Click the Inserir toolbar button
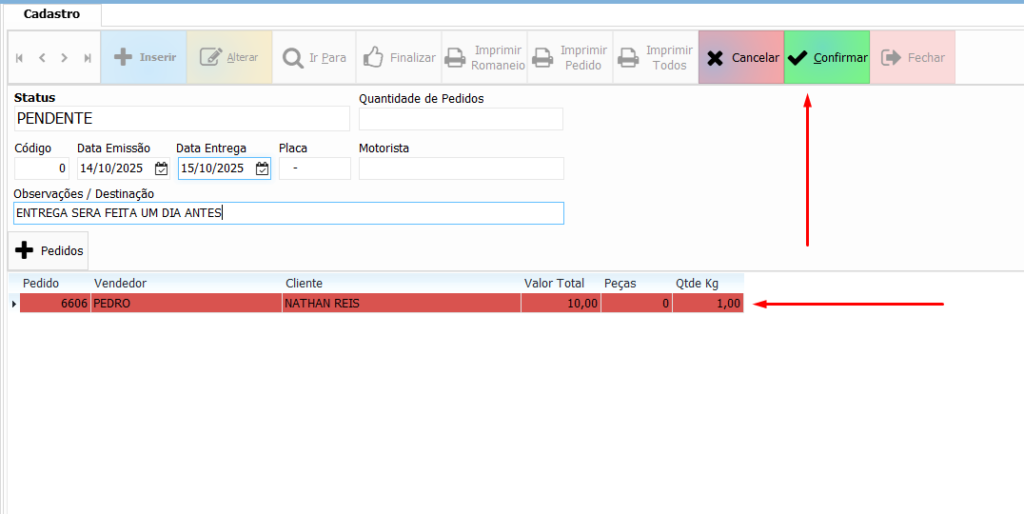Screen dimensions: 1024x514 pyautogui.click(x=144, y=58)
